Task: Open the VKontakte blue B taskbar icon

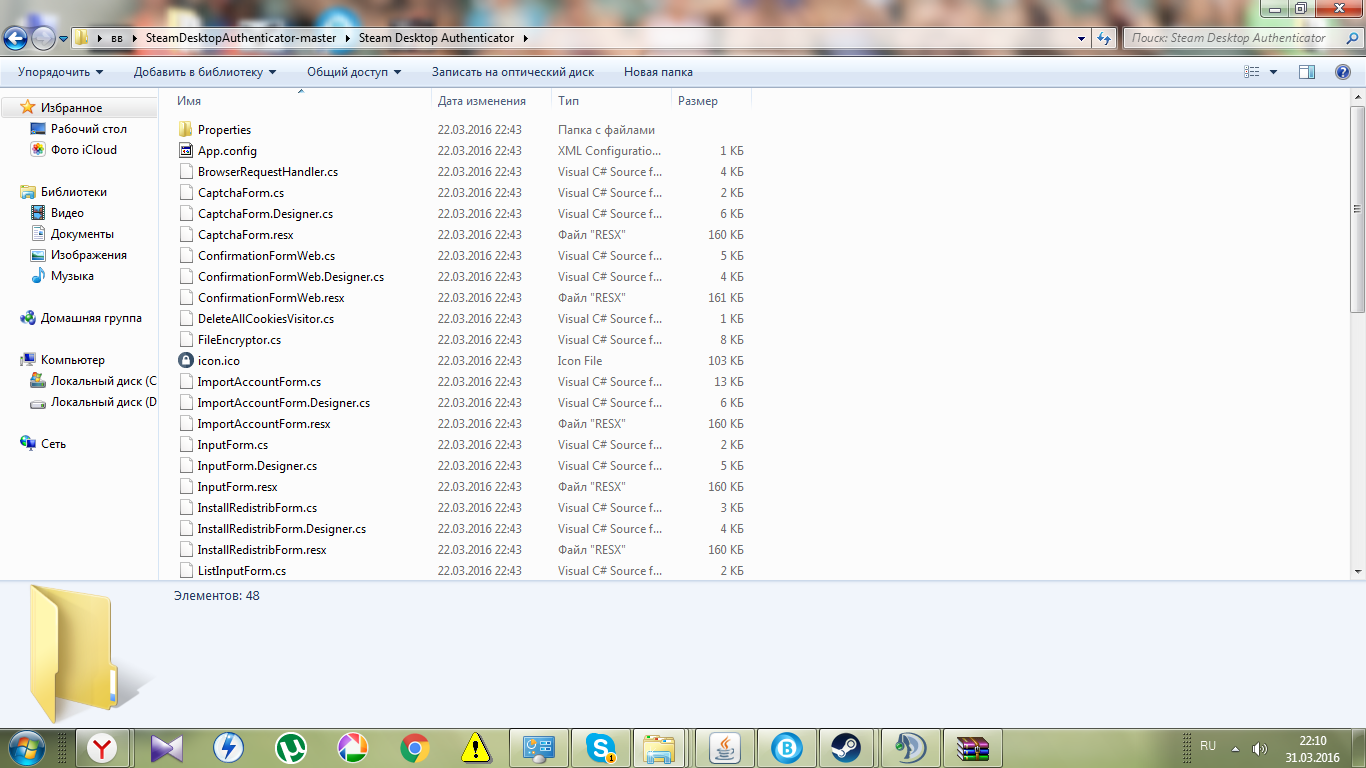Action: coord(786,748)
